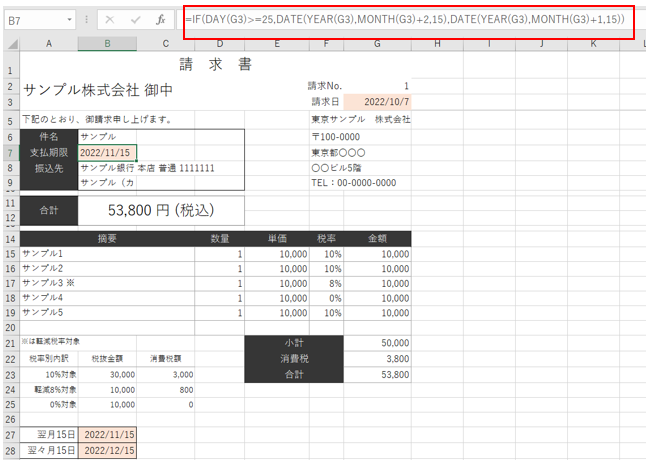Click the Cancel X icon in formula bar
The width and height of the screenshot is (658, 466).
pyautogui.click(x=109, y=20)
